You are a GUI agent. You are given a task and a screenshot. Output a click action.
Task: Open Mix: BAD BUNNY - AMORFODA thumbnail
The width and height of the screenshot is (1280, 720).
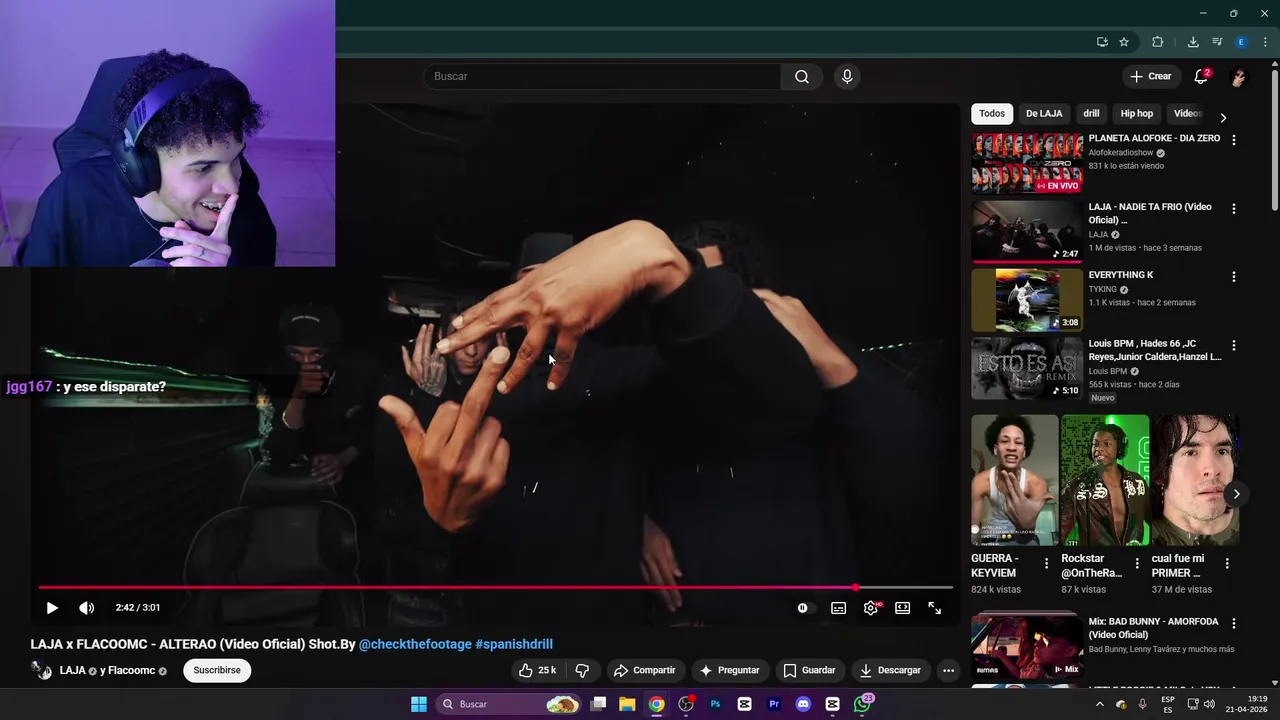pyautogui.click(x=1027, y=645)
